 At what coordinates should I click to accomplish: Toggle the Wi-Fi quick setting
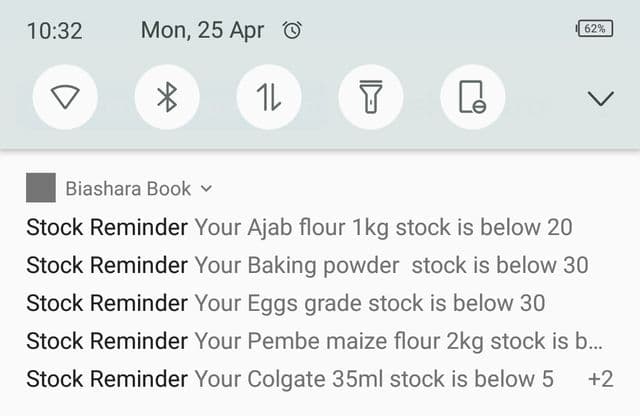tap(65, 97)
